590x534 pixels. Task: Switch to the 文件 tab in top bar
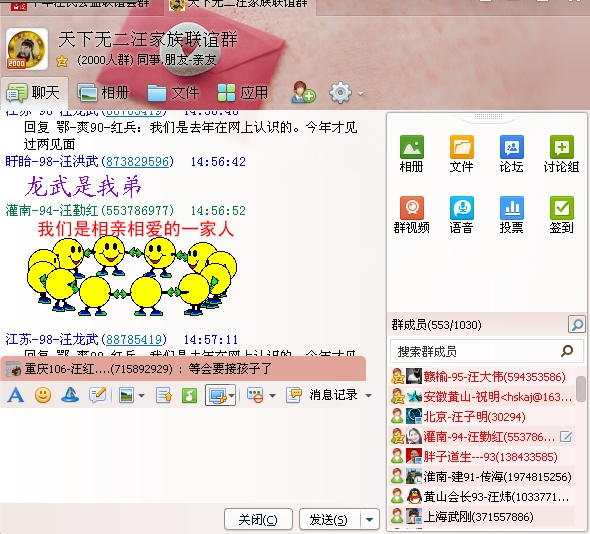173,93
